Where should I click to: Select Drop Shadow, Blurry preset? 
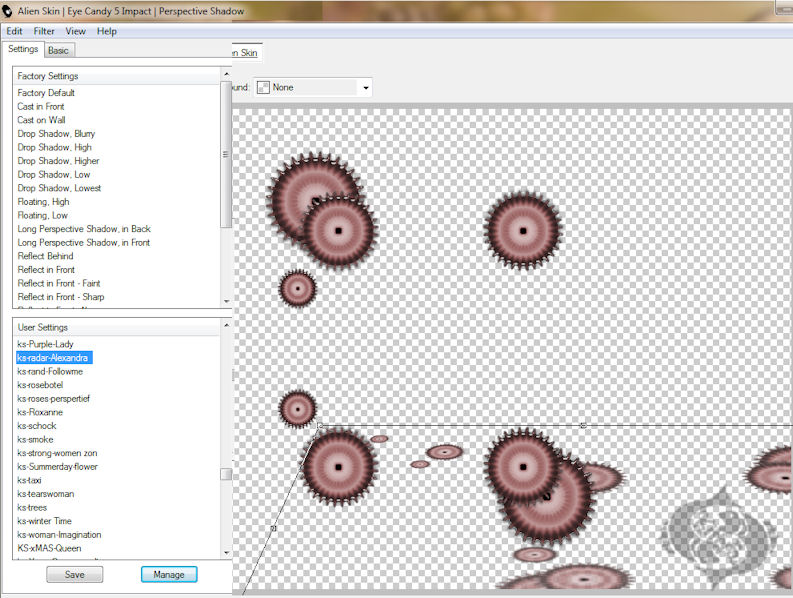[56, 134]
